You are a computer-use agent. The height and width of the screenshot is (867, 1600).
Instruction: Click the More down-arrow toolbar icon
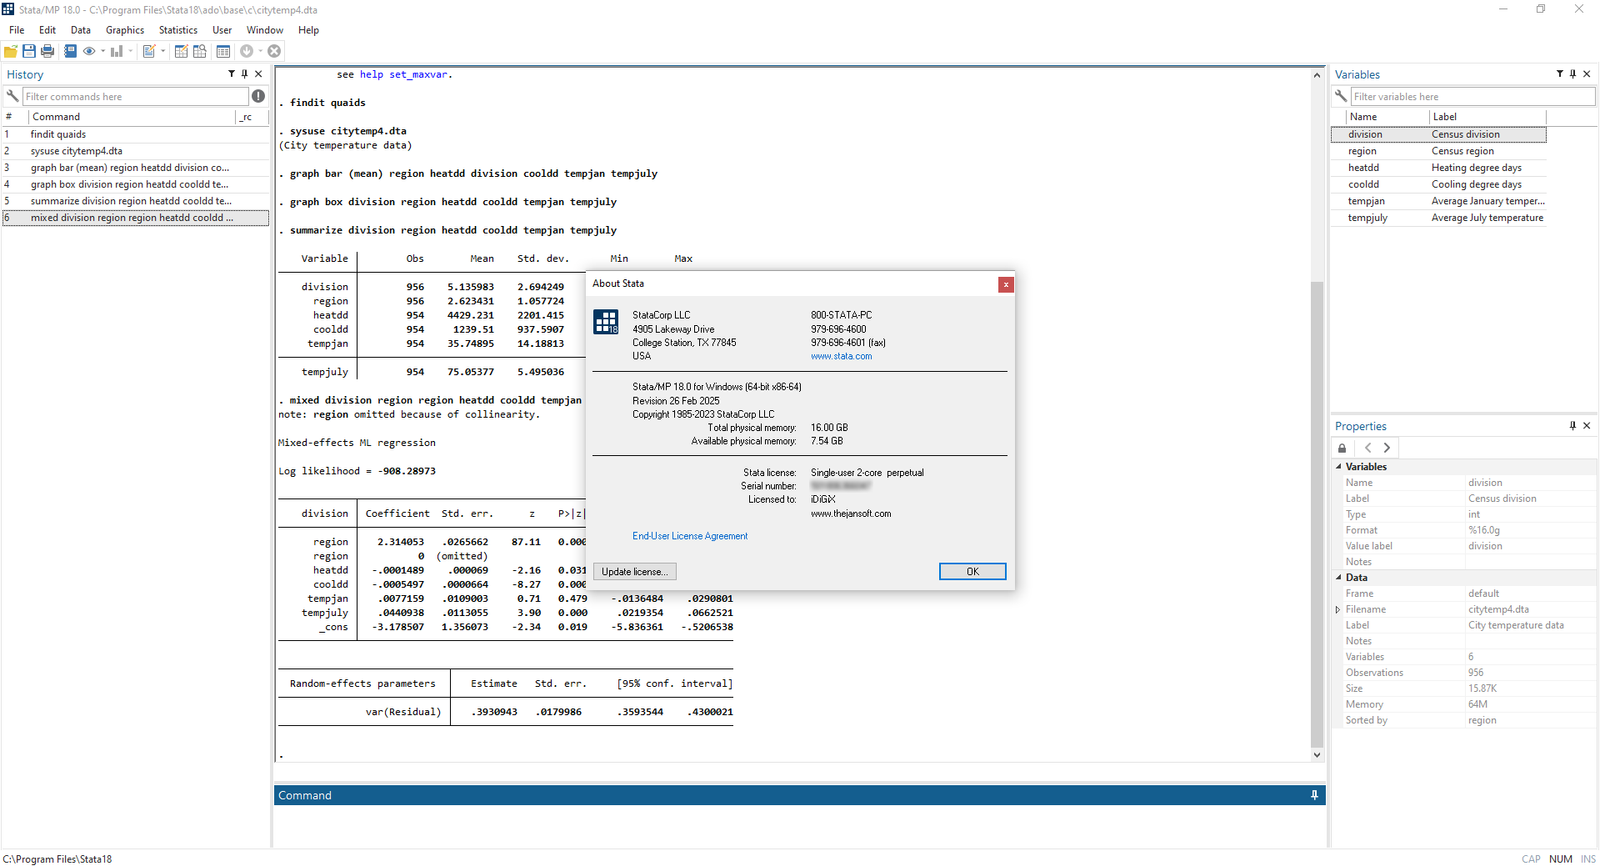tap(247, 51)
